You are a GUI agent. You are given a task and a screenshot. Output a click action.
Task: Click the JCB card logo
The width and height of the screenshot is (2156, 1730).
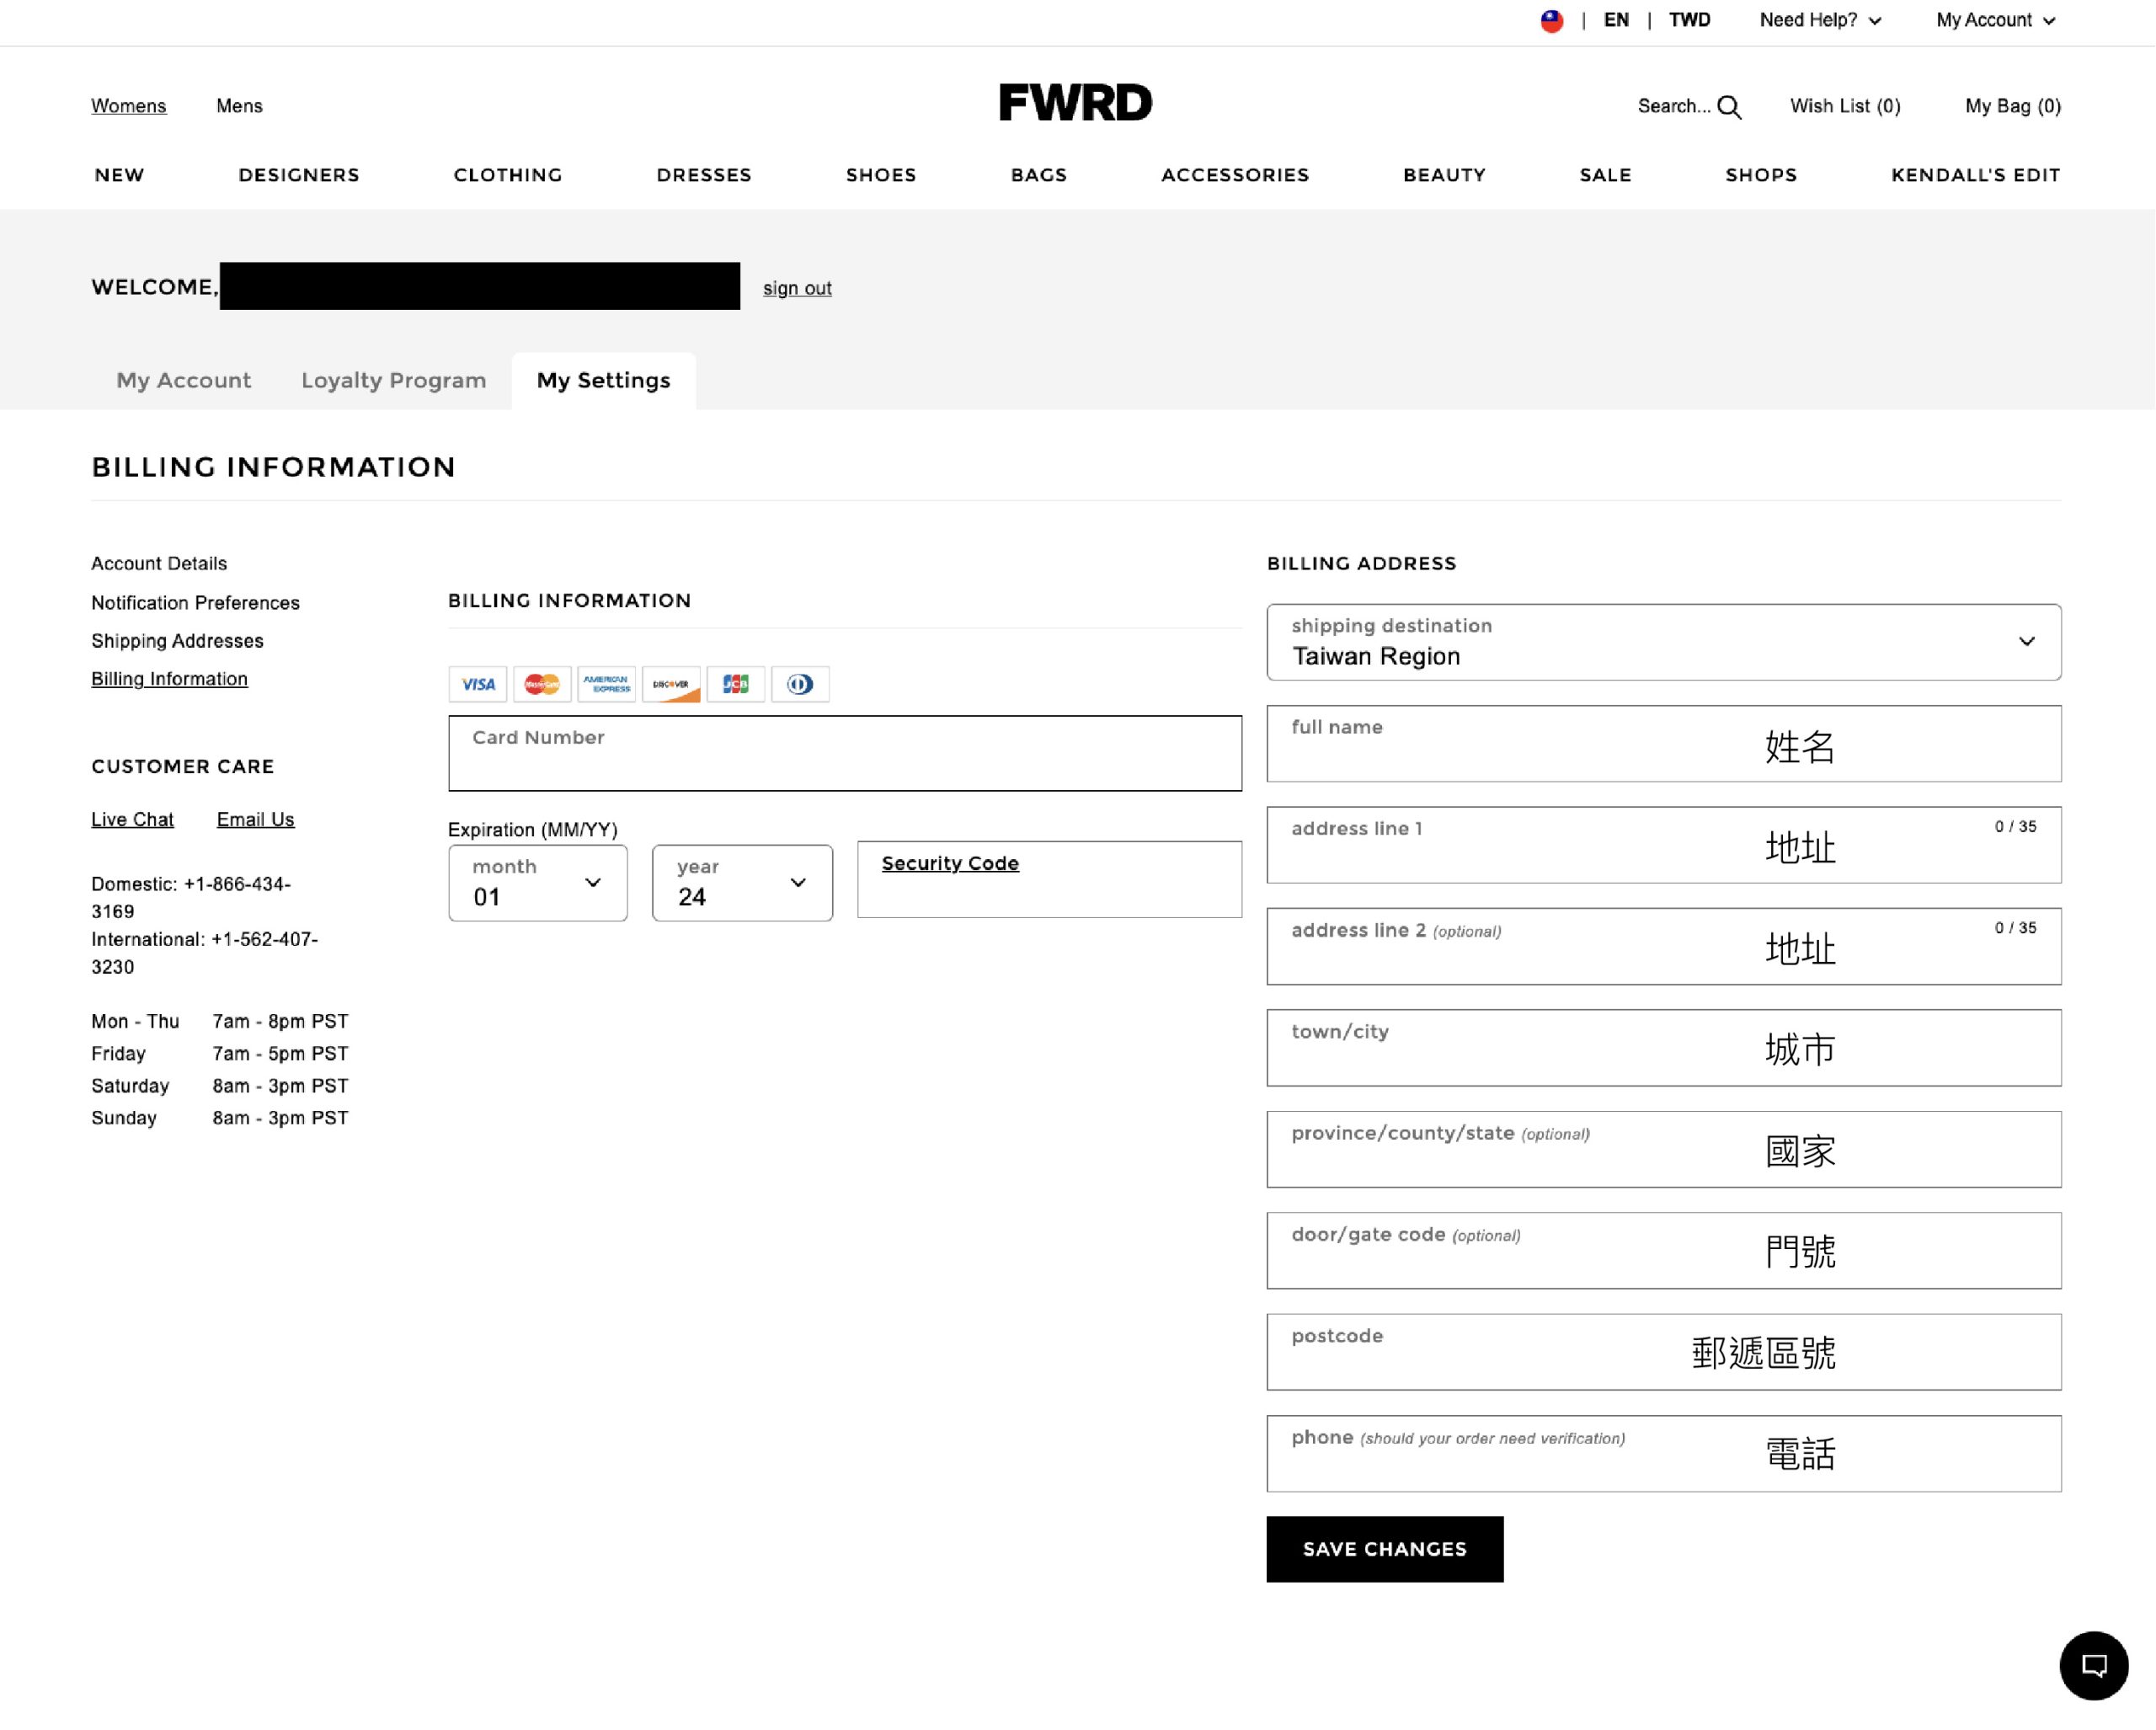pos(736,684)
